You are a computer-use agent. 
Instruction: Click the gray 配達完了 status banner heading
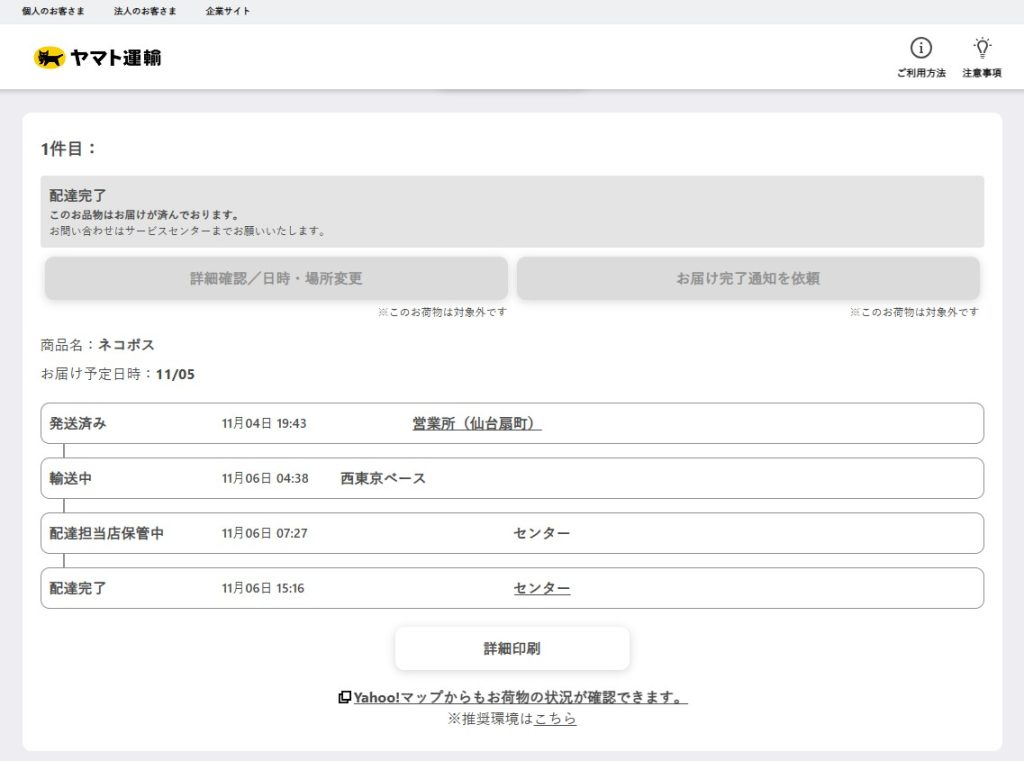(78, 196)
